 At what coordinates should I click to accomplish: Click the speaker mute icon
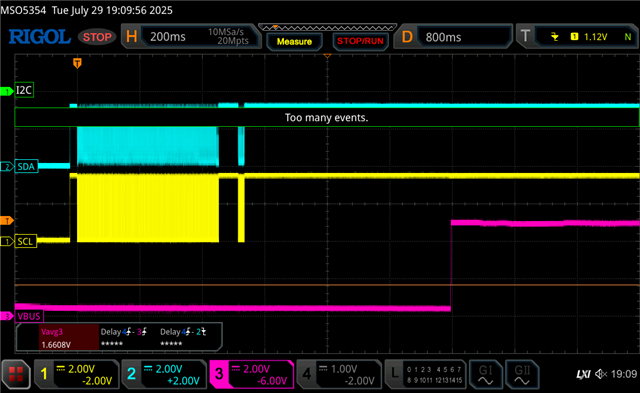[x=601, y=373]
